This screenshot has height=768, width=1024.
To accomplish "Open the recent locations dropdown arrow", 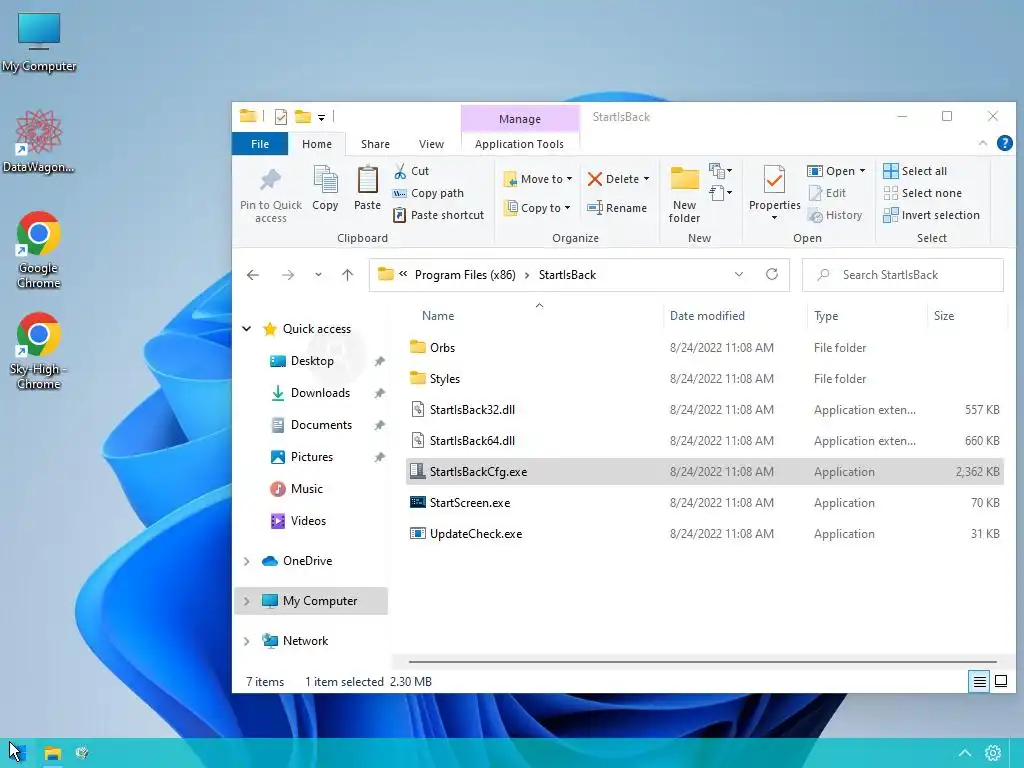I will pyautogui.click(x=318, y=275).
